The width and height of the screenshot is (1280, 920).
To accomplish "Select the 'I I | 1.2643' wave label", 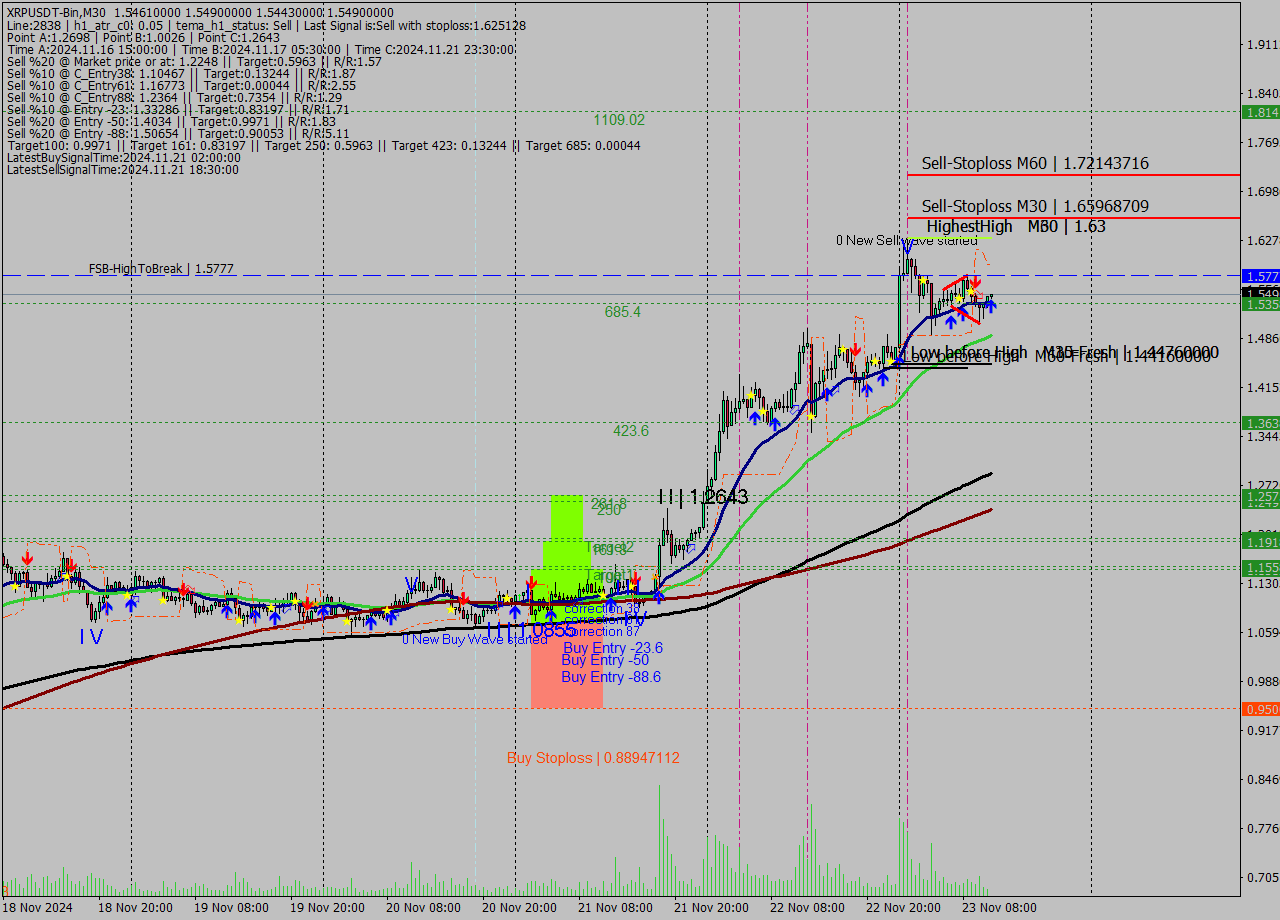I will point(703,497).
